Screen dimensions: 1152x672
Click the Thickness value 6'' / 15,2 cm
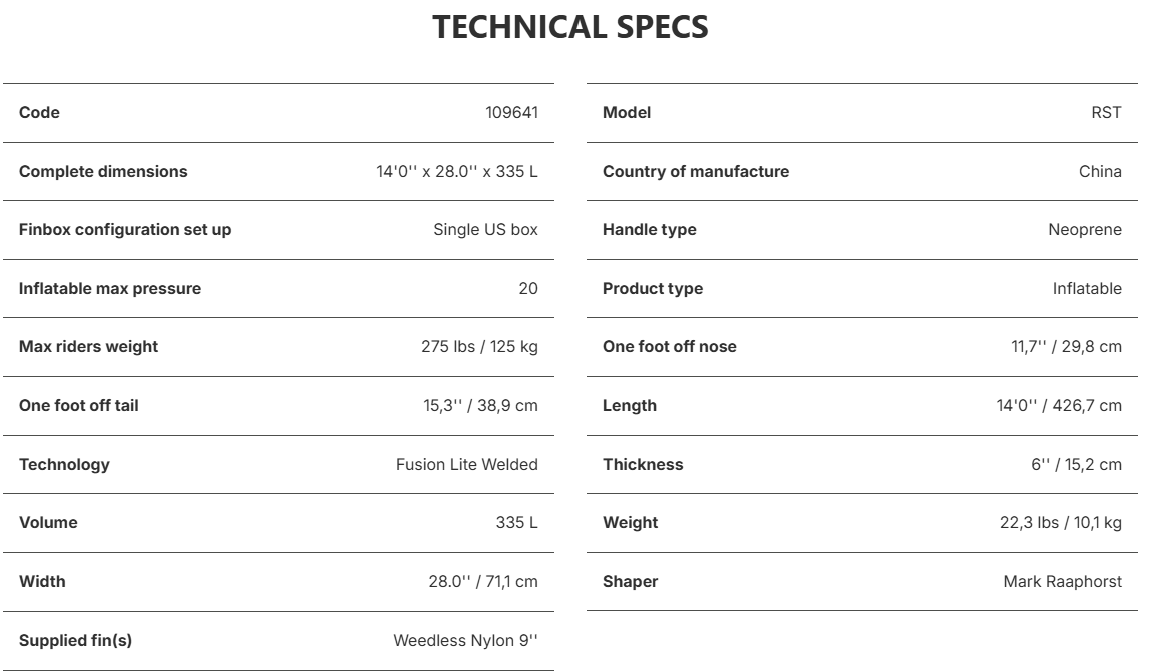[x=1076, y=464]
